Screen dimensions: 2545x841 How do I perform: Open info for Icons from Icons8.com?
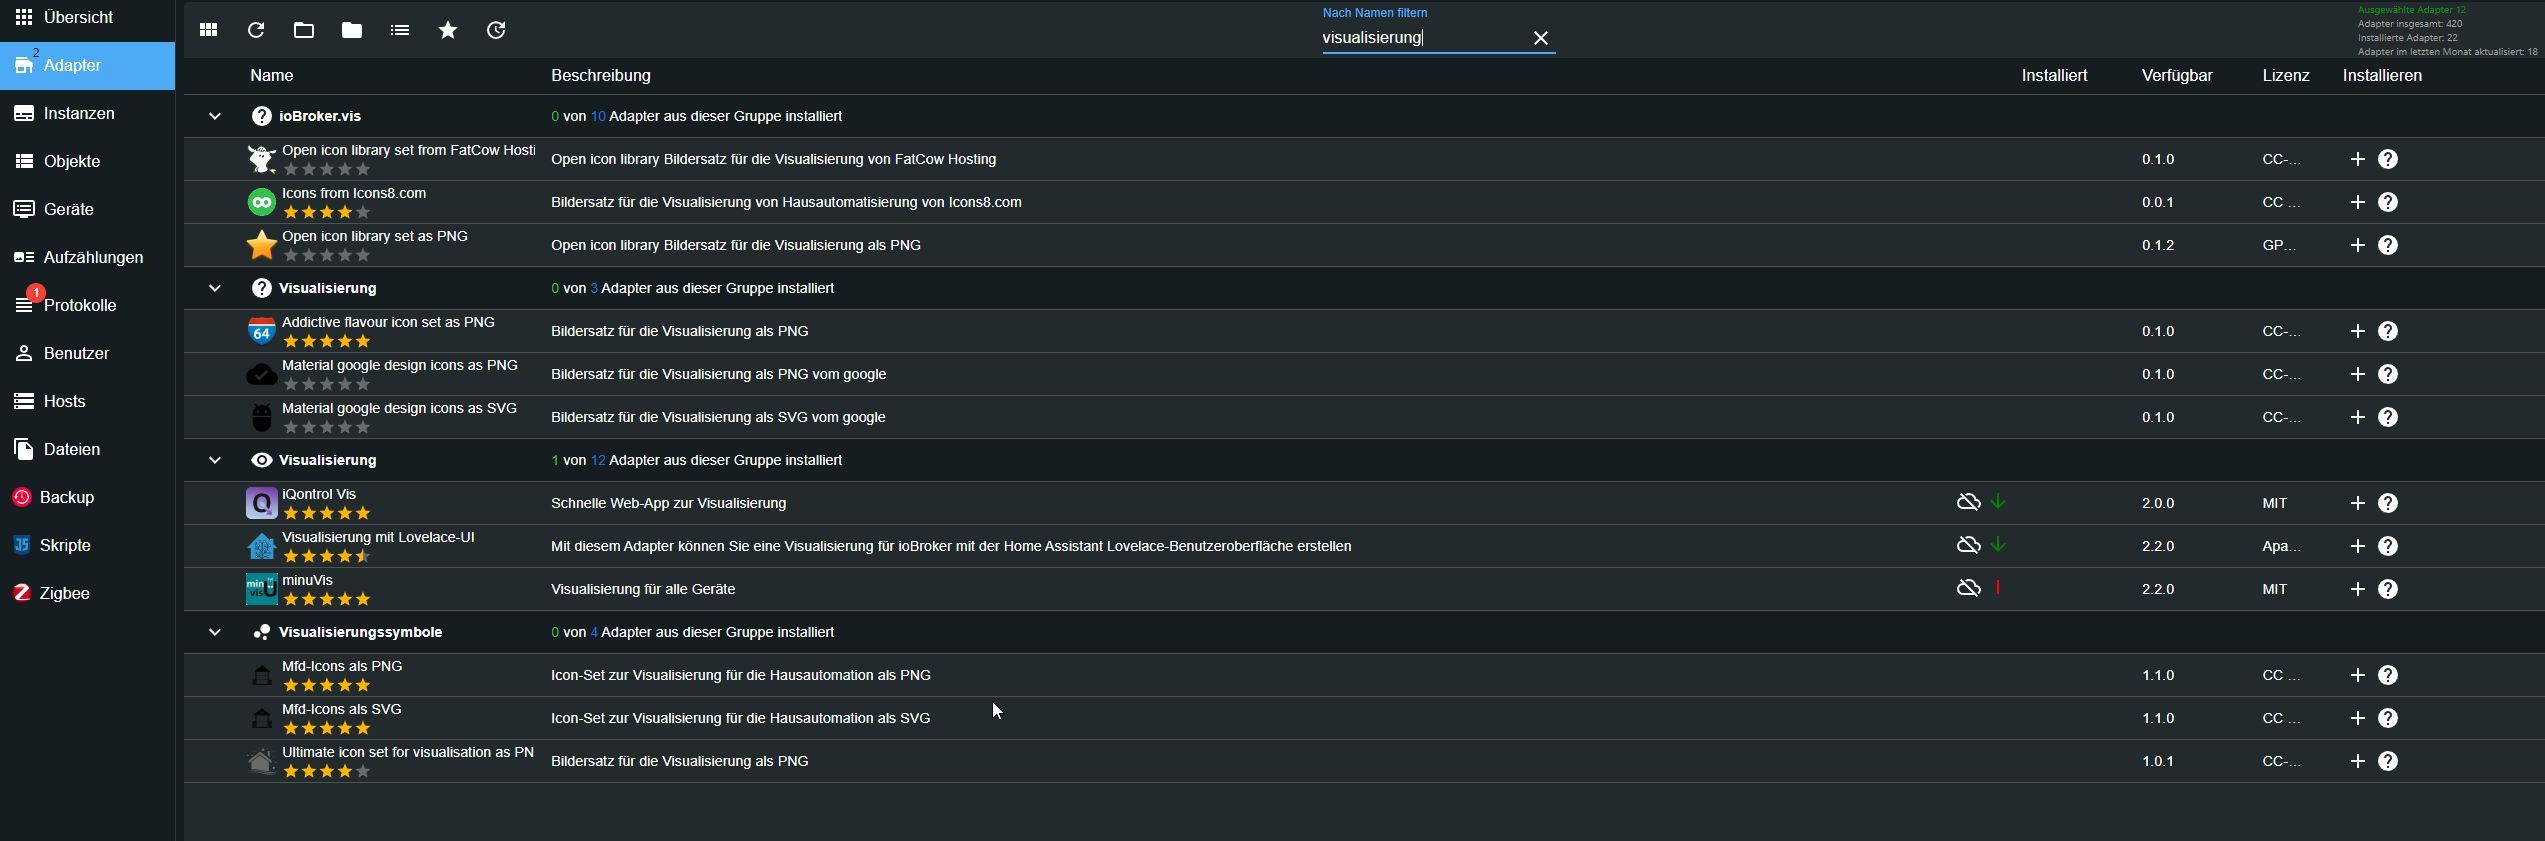click(2388, 202)
